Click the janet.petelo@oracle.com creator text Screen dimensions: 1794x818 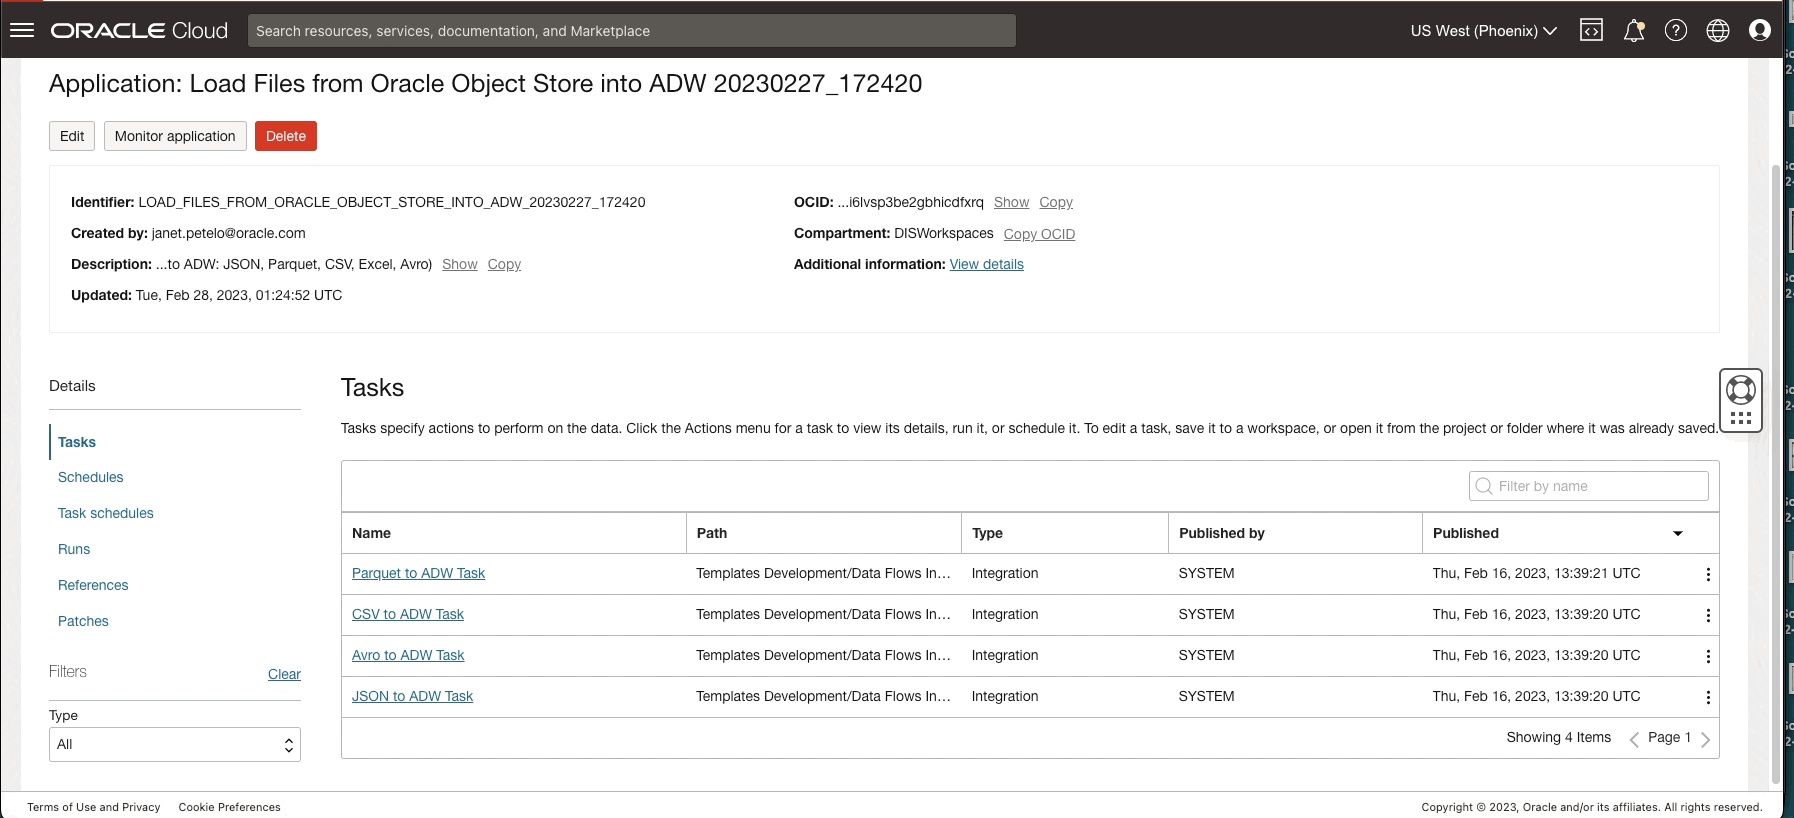click(x=229, y=233)
